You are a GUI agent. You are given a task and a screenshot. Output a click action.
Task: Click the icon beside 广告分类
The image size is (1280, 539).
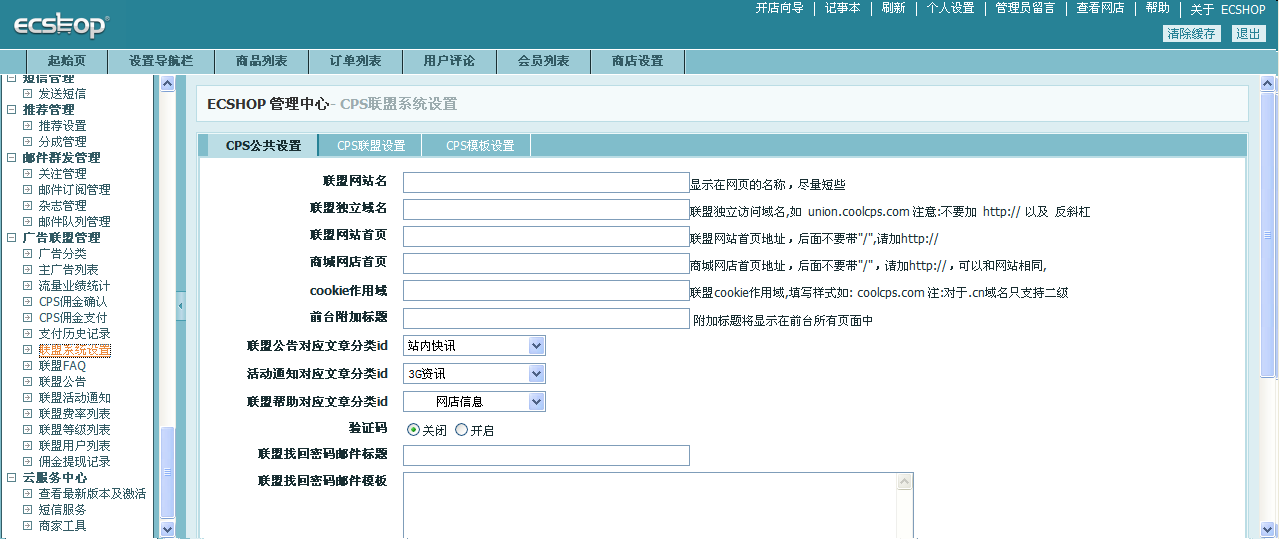pos(28,254)
